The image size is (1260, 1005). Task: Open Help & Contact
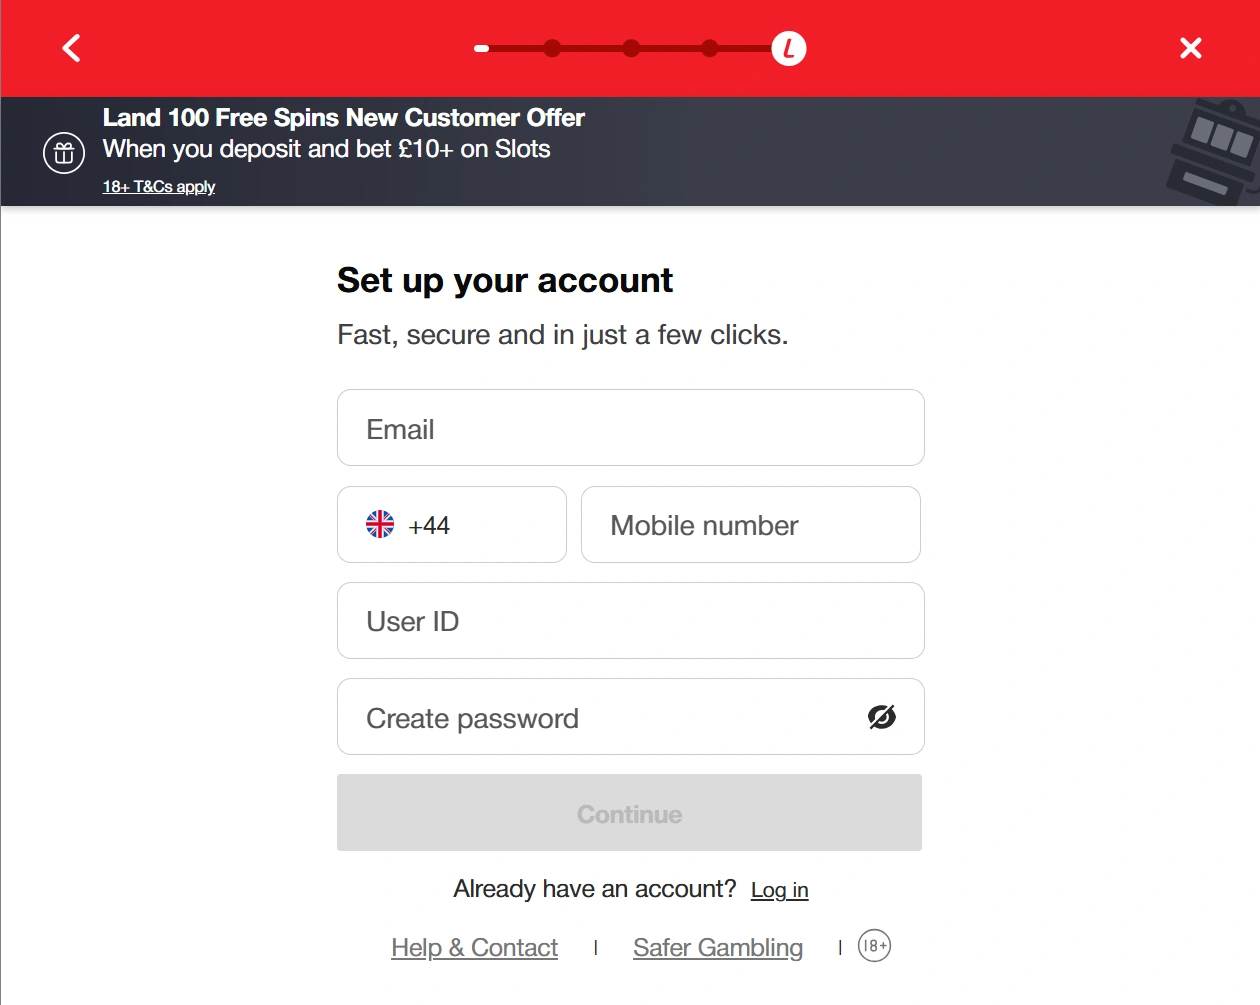click(474, 947)
